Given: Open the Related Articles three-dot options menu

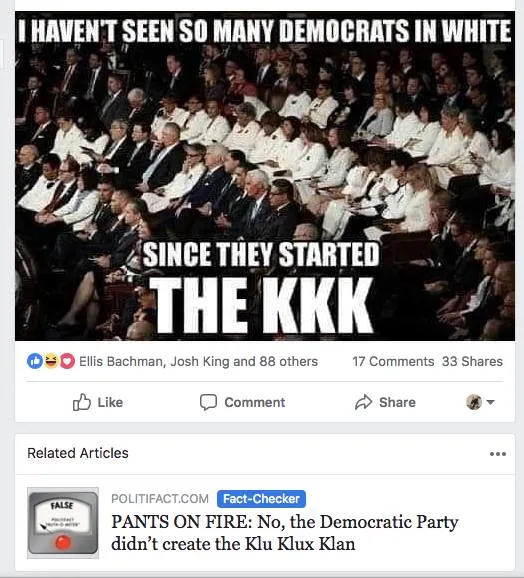Looking at the screenshot, I should 497,454.
